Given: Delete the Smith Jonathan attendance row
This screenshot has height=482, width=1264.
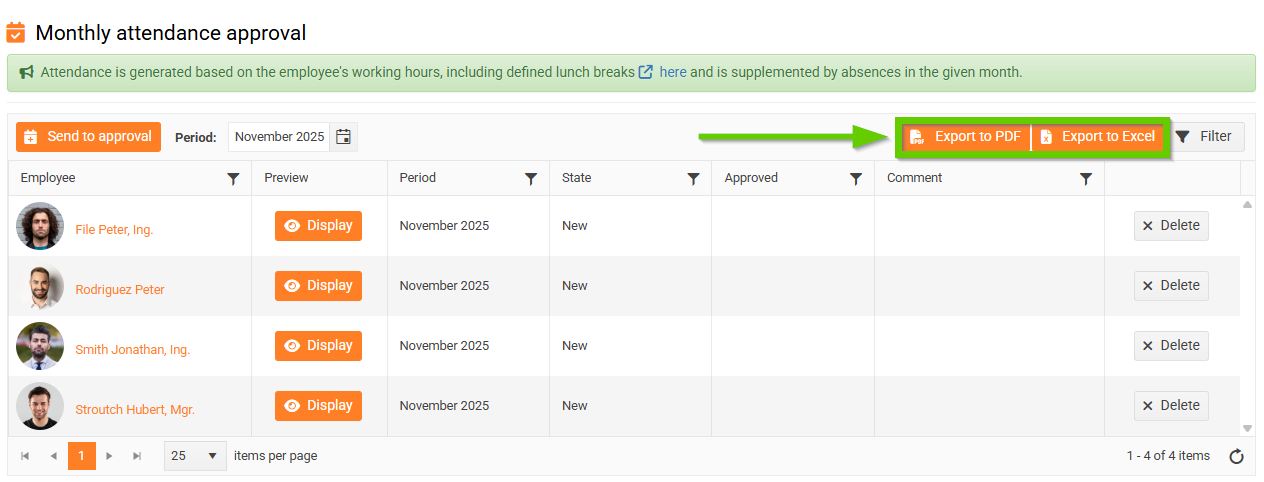Looking at the screenshot, I should tap(1171, 346).
